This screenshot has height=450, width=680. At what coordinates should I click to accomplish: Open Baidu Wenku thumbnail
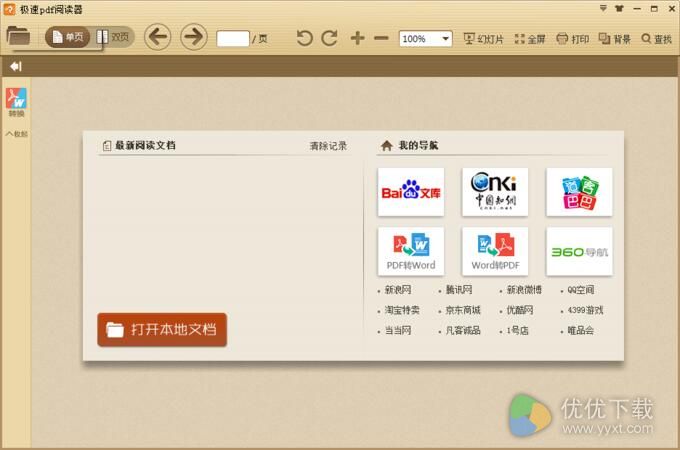pos(411,192)
